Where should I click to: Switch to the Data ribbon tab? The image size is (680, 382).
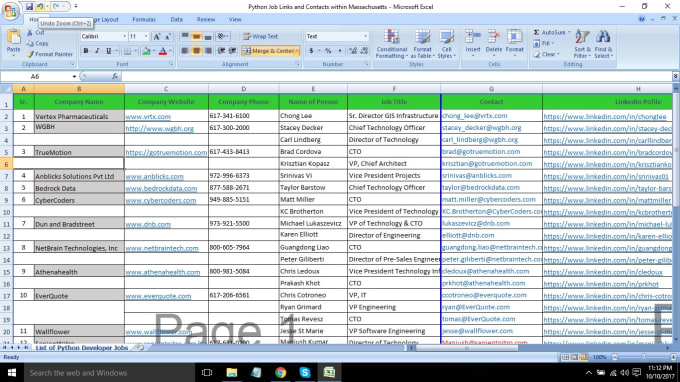[177, 20]
